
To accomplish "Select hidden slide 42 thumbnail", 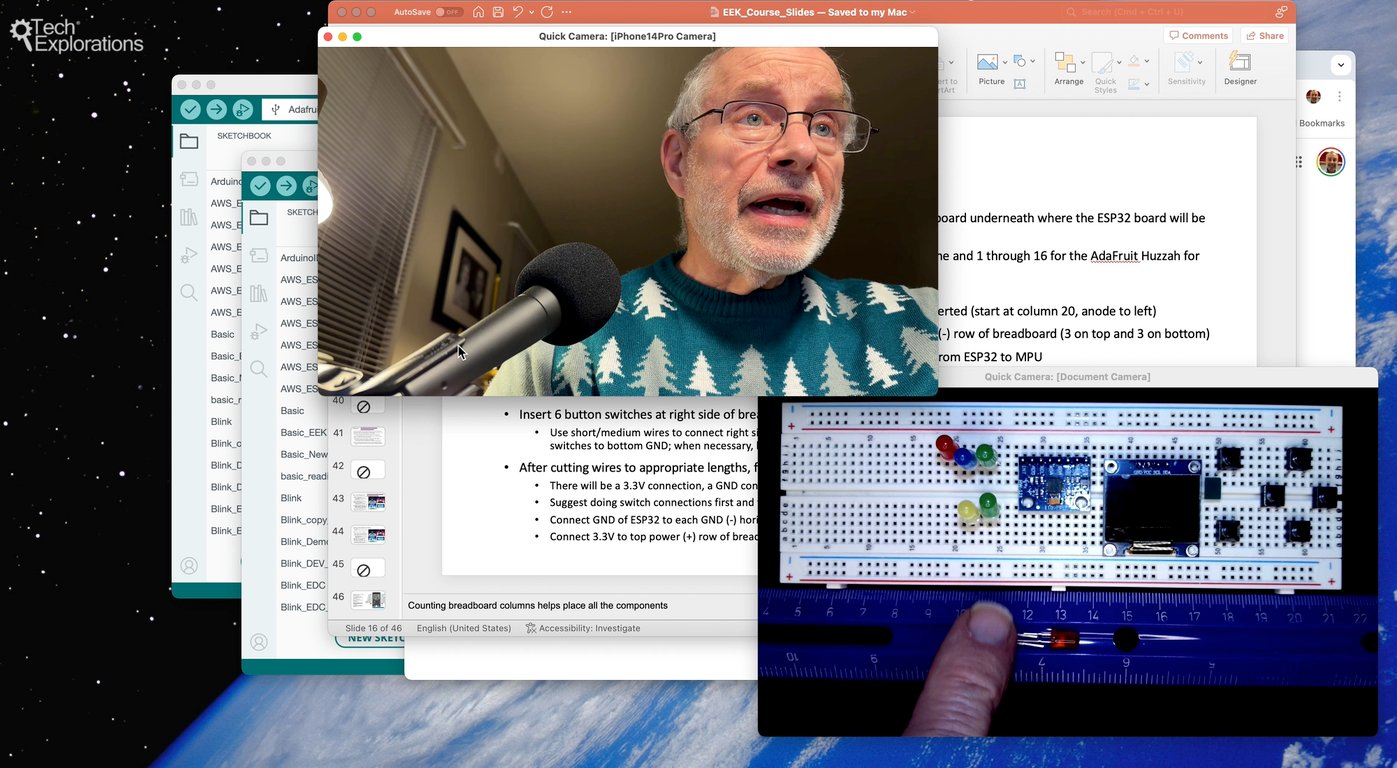I will coord(367,469).
